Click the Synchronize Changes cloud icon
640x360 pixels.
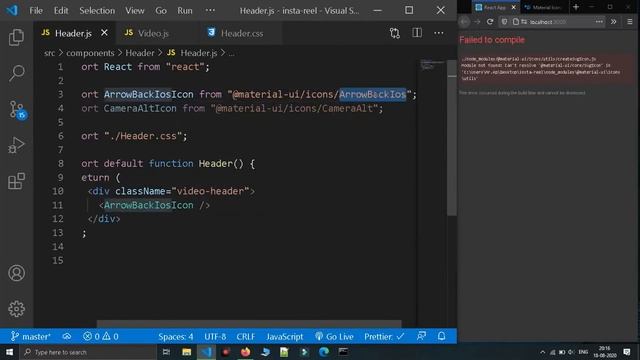[x=67, y=336]
